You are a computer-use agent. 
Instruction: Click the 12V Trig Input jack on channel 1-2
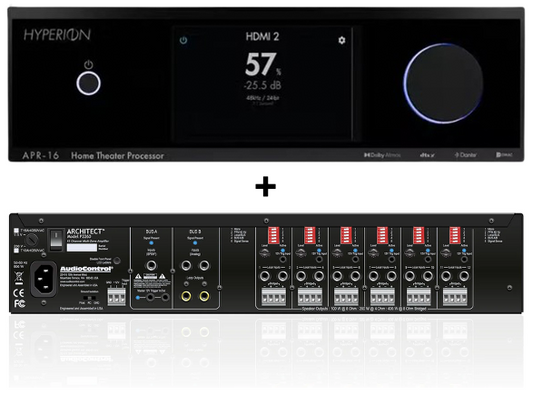click(283, 259)
